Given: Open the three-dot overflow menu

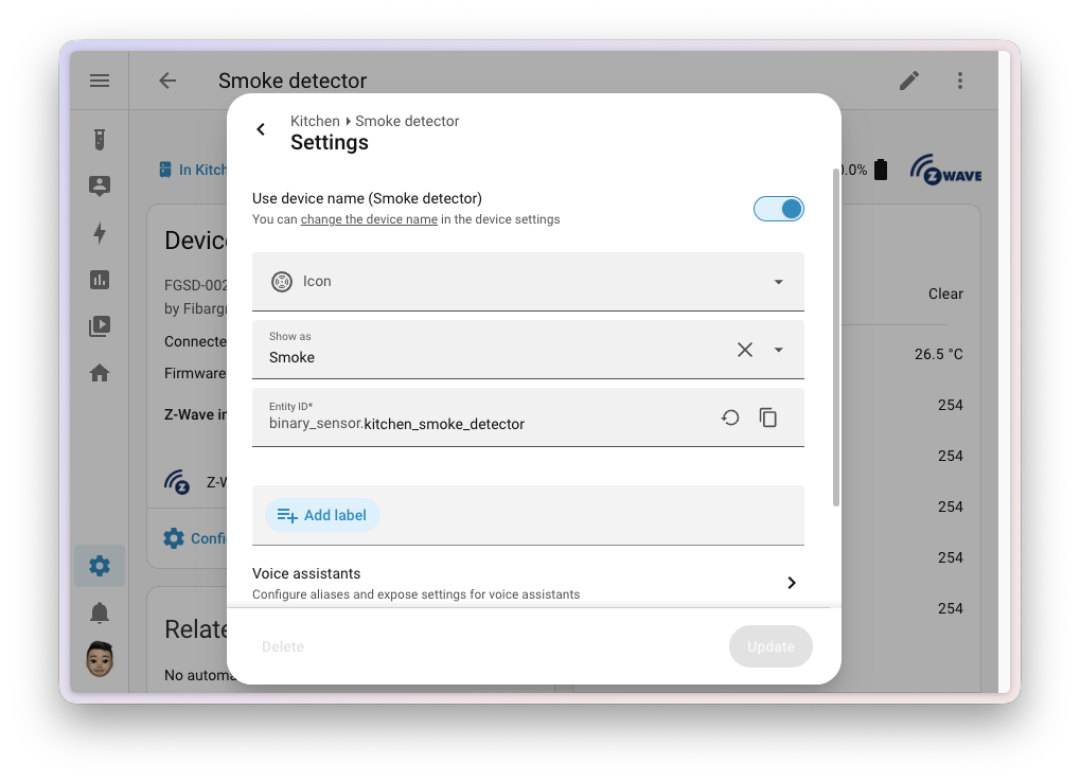Looking at the screenshot, I should pyautogui.click(x=959, y=81).
